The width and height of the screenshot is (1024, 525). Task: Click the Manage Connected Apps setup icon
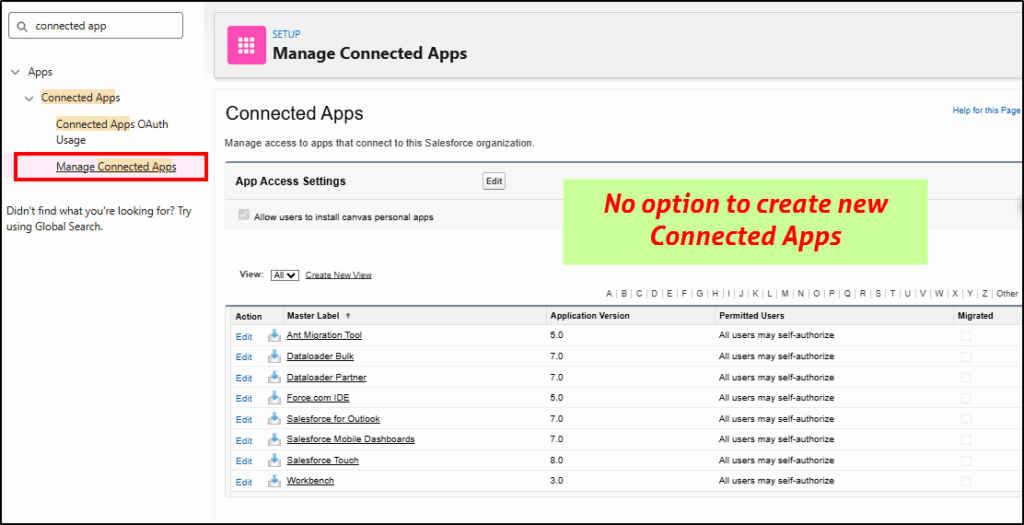(x=246, y=45)
